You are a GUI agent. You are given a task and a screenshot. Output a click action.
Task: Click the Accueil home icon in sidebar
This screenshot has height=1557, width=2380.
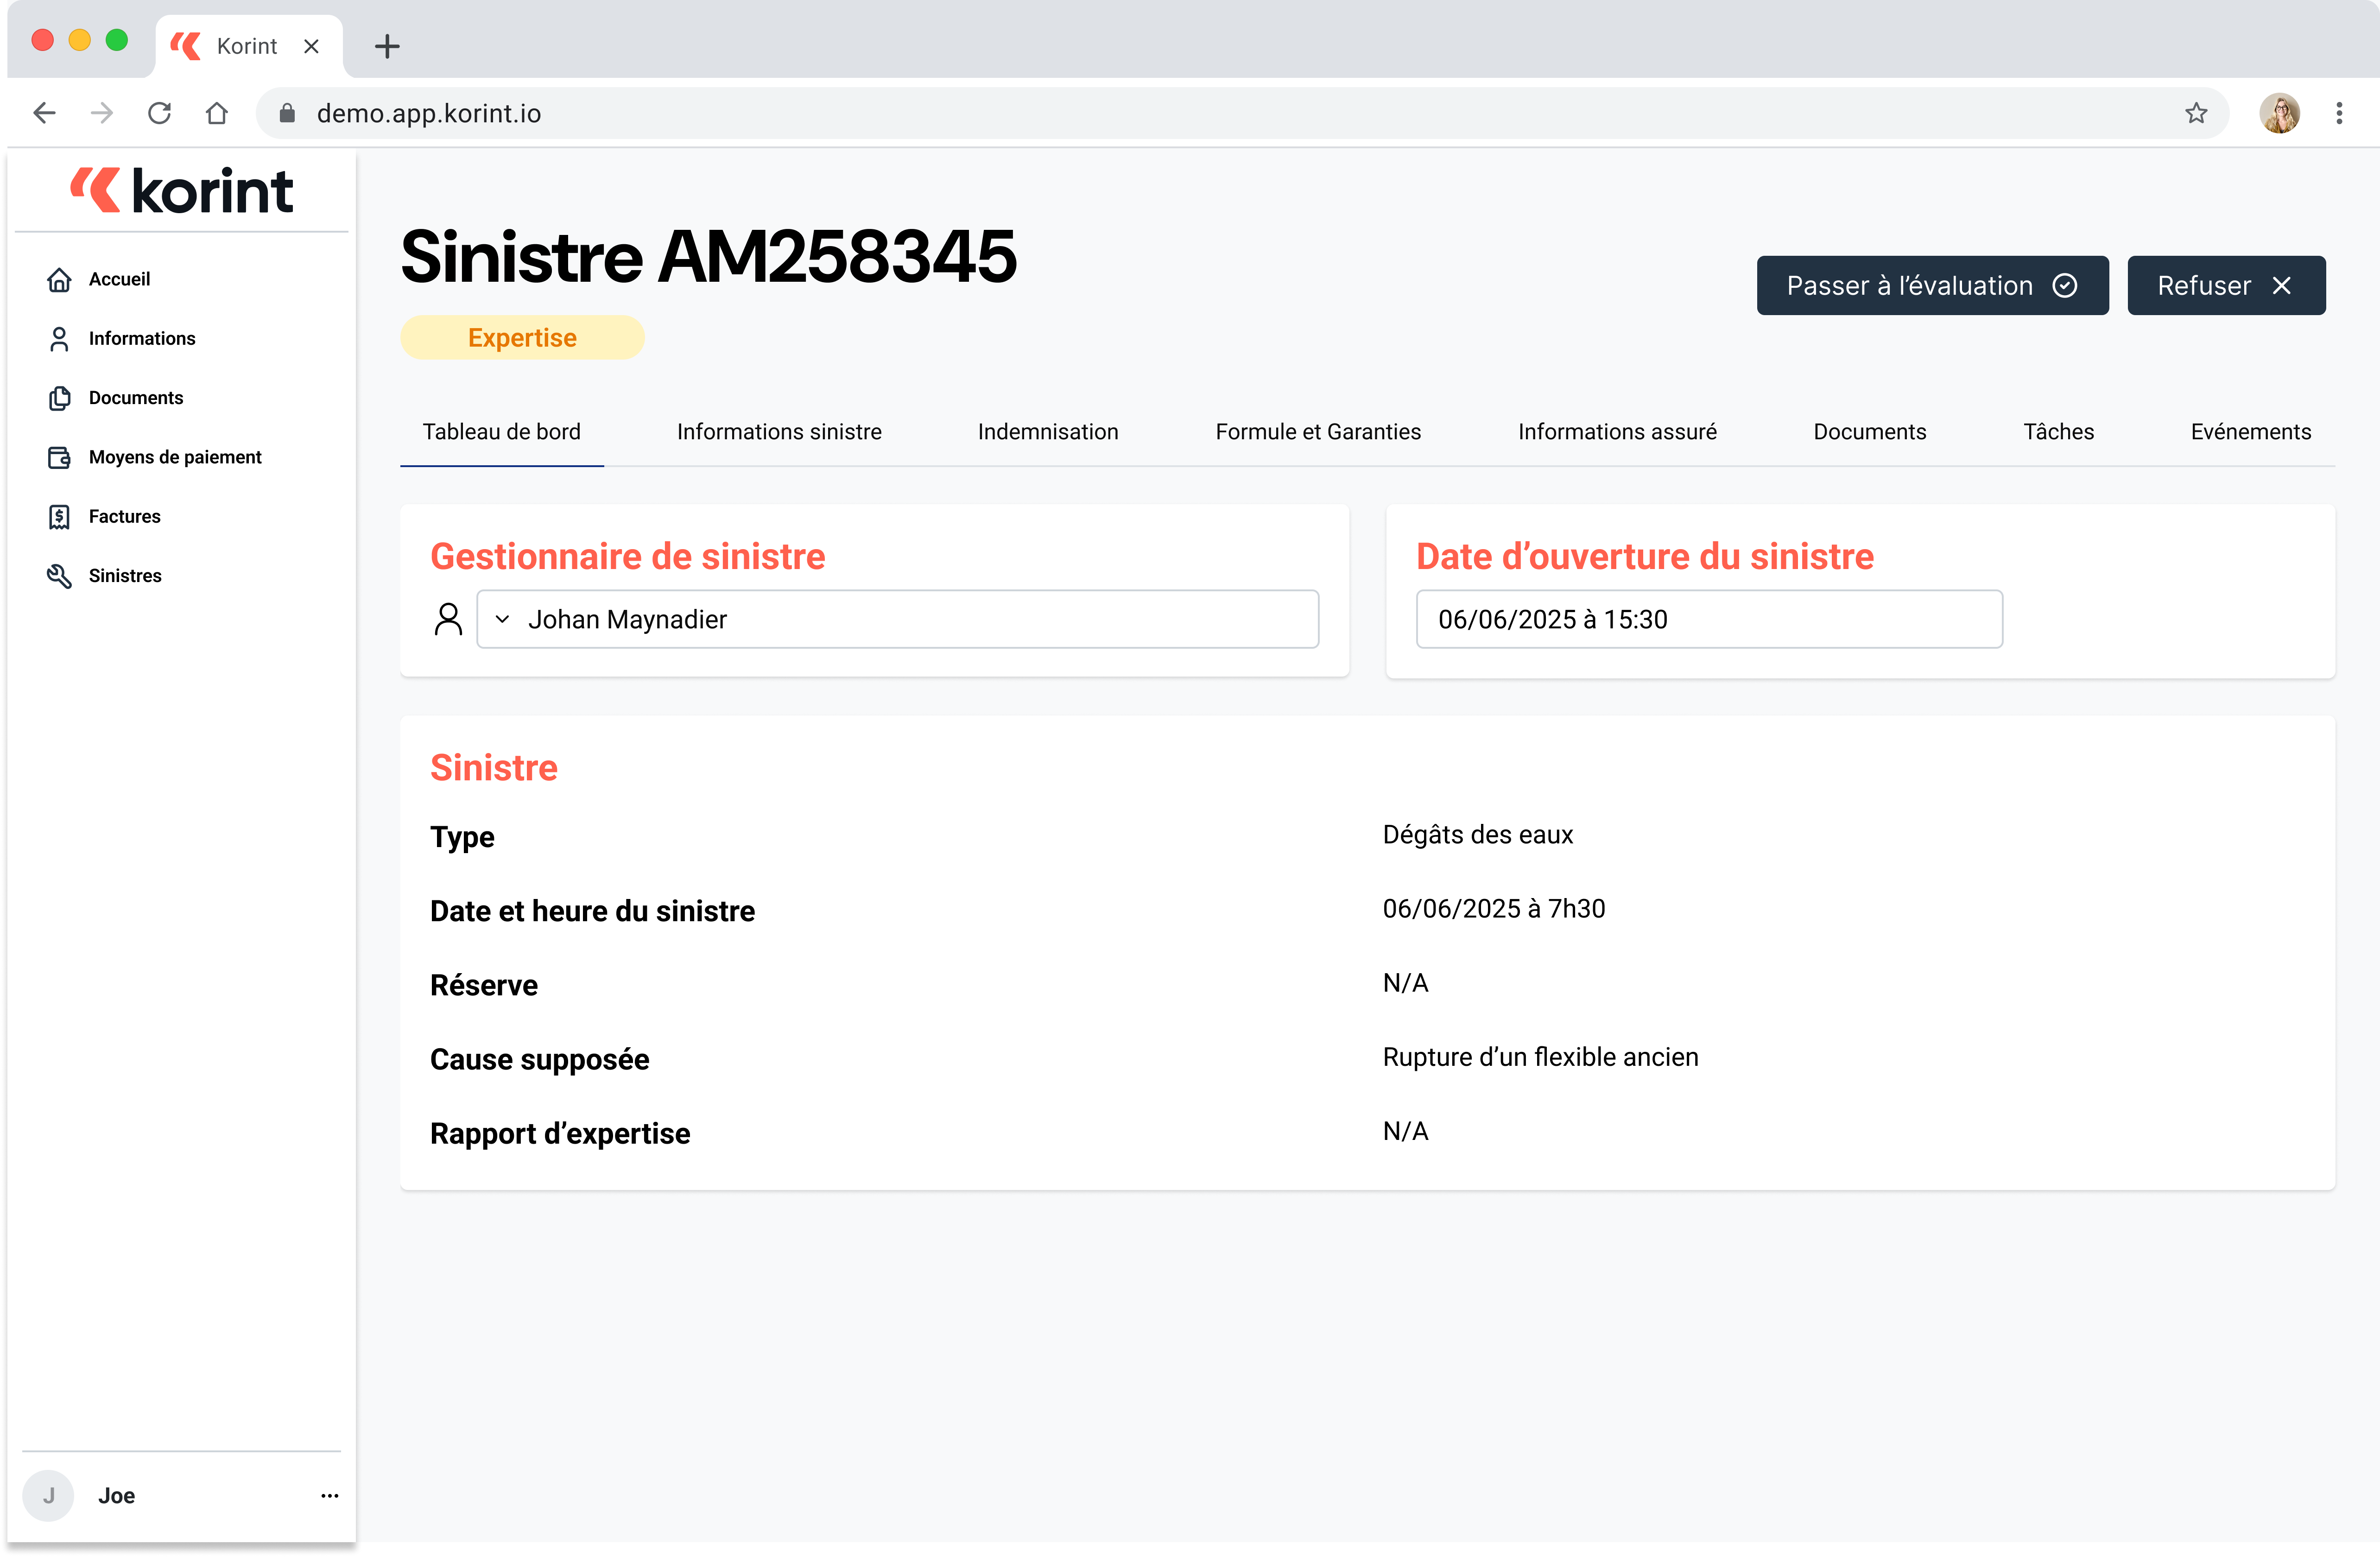pyautogui.click(x=59, y=280)
